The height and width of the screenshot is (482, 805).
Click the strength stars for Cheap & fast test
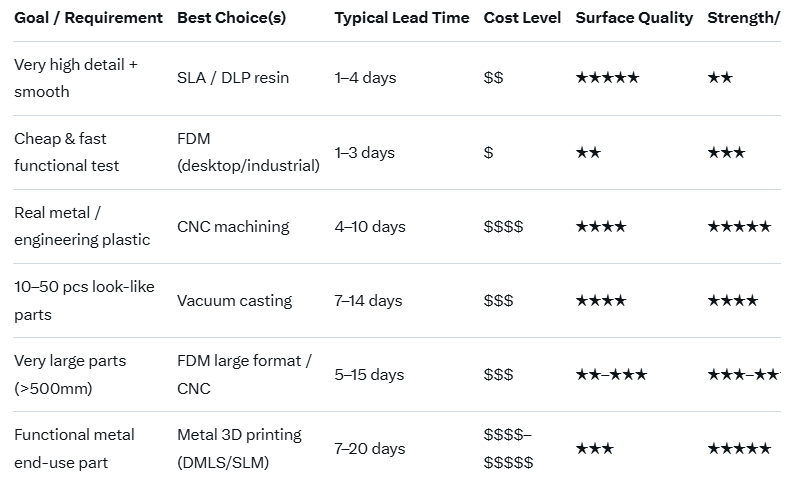coord(726,153)
